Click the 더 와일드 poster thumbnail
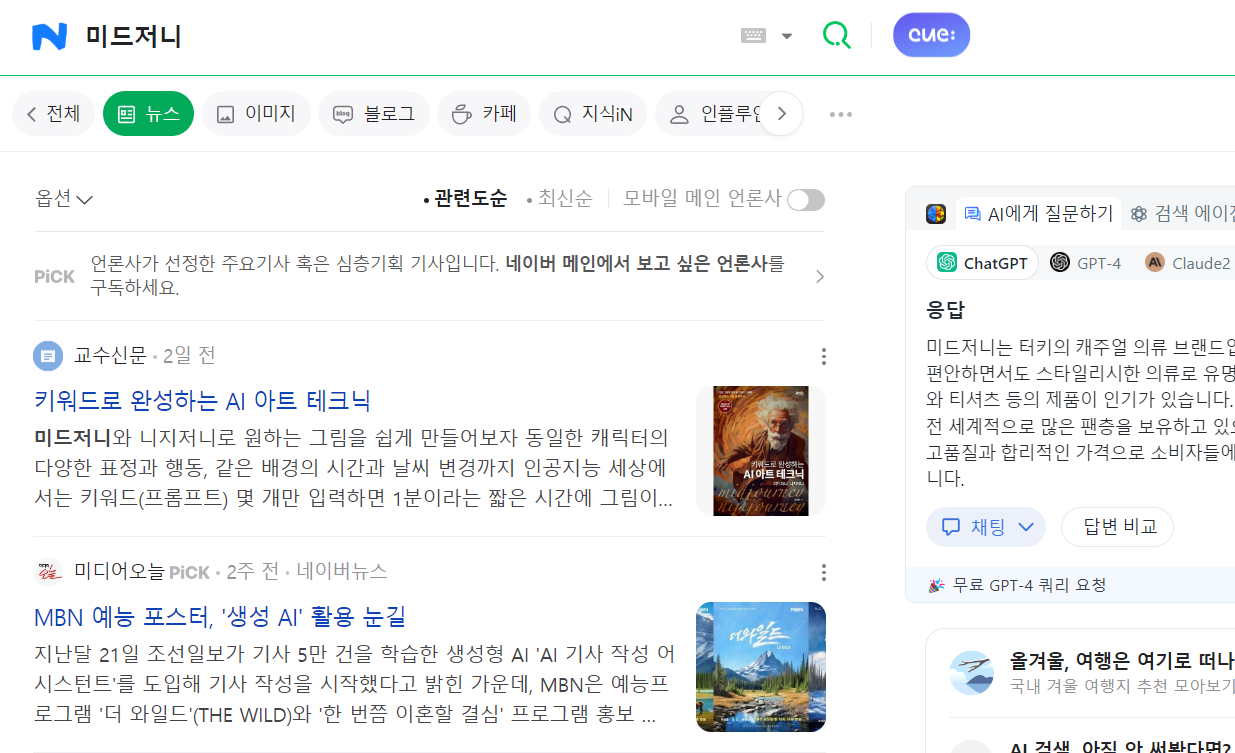The width and height of the screenshot is (1235, 753). 761,667
